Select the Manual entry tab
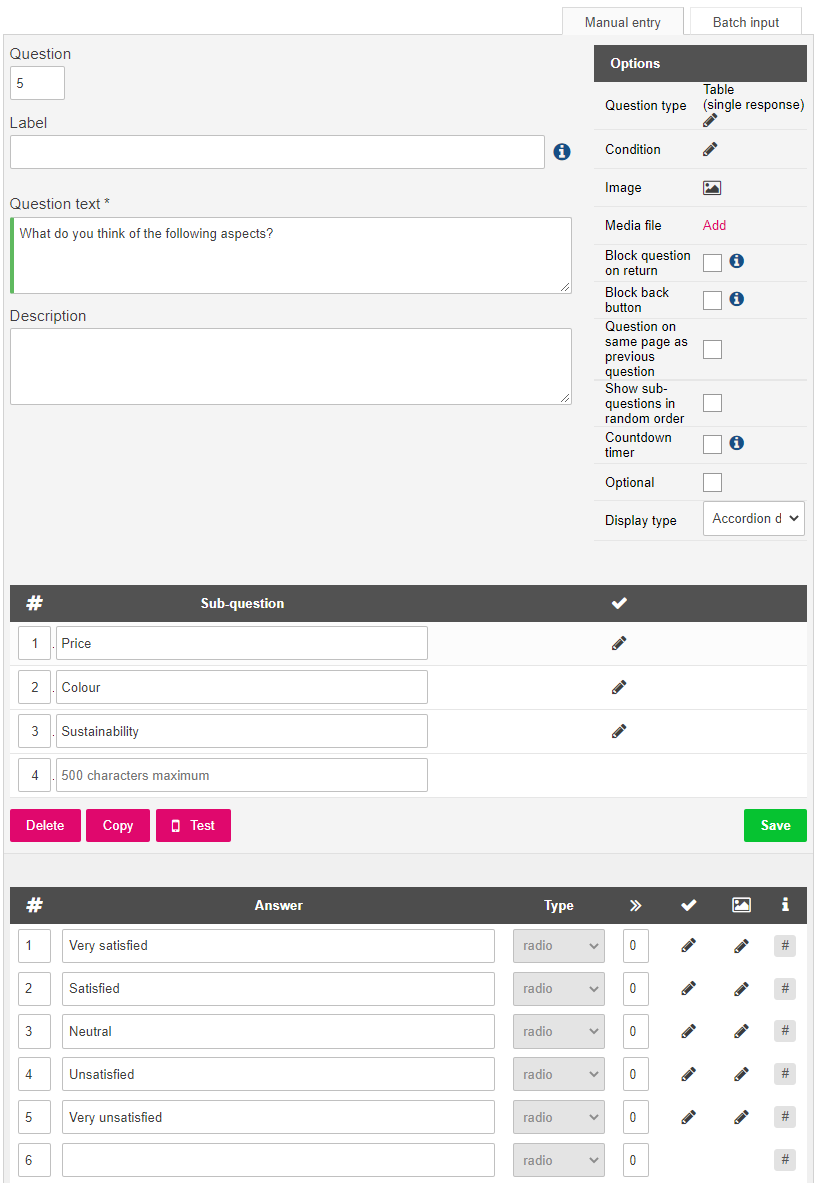Screen dimensions: 821x1183 point(623,22)
